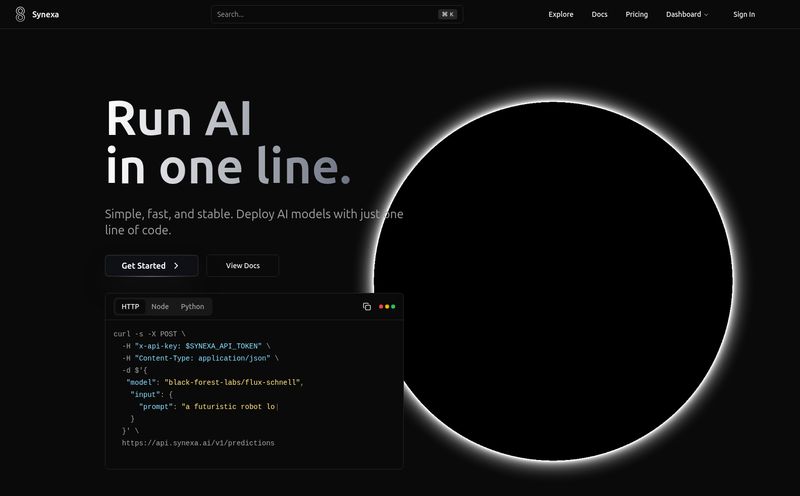
Task: Open the Docs nav link
Action: point(599,14)
